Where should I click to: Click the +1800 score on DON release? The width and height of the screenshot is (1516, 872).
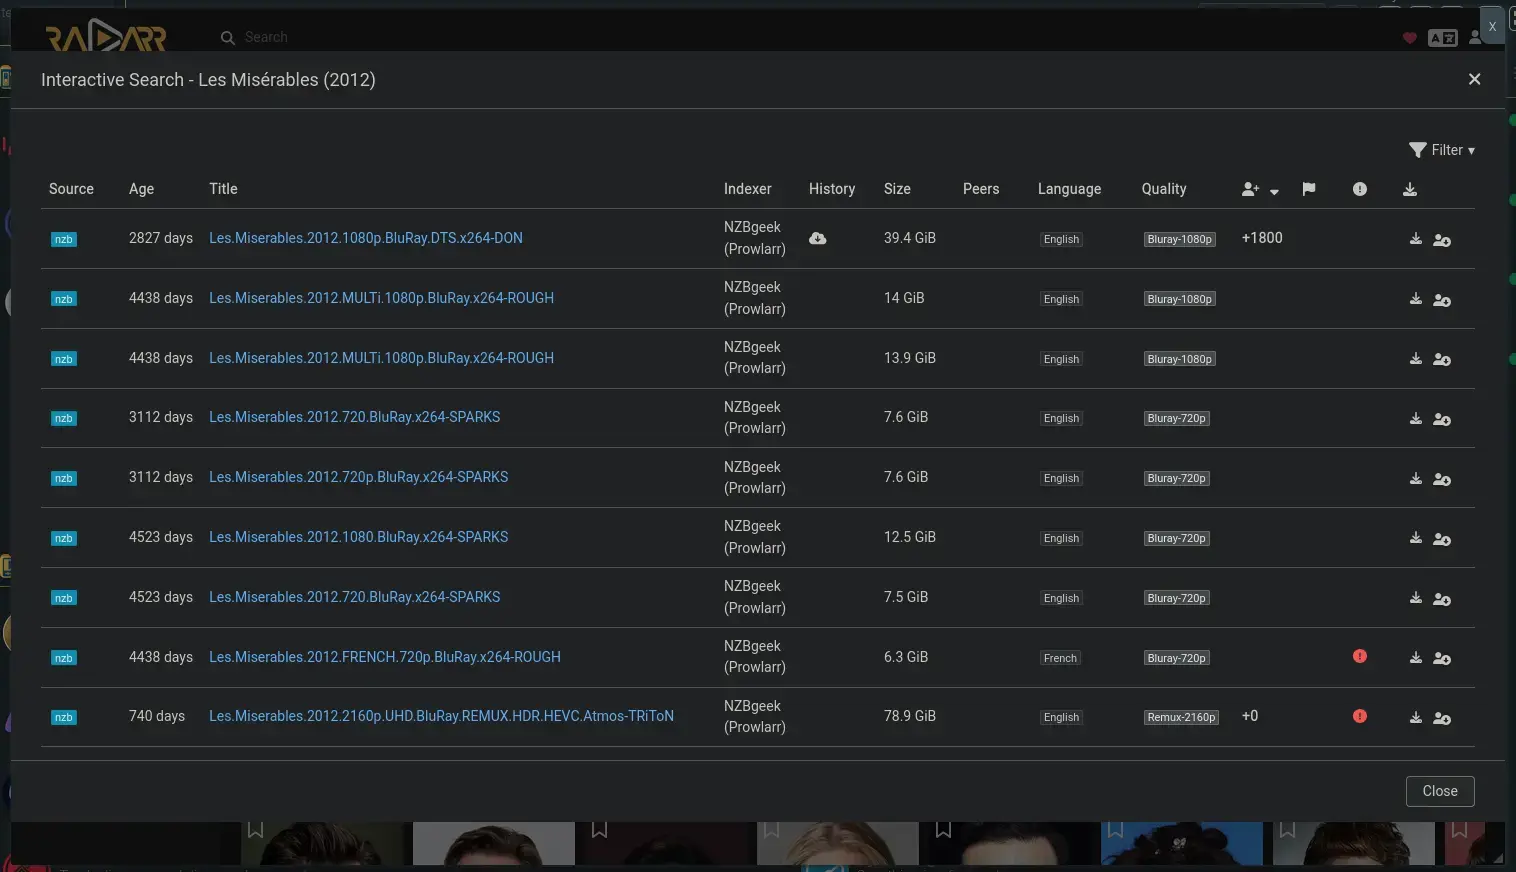click(1262, 238)
